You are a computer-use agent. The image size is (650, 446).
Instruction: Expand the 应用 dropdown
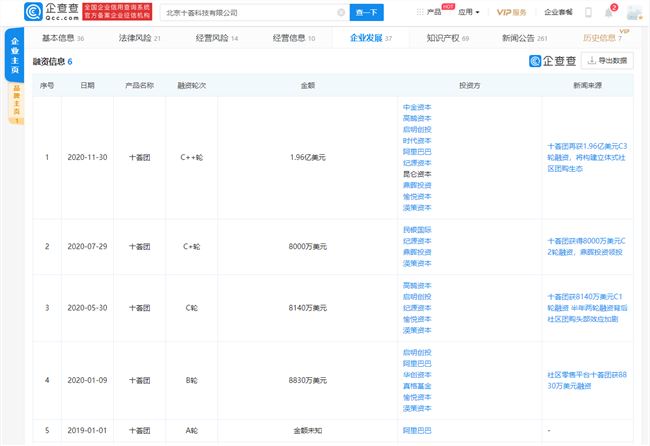(x=468, y=12)
